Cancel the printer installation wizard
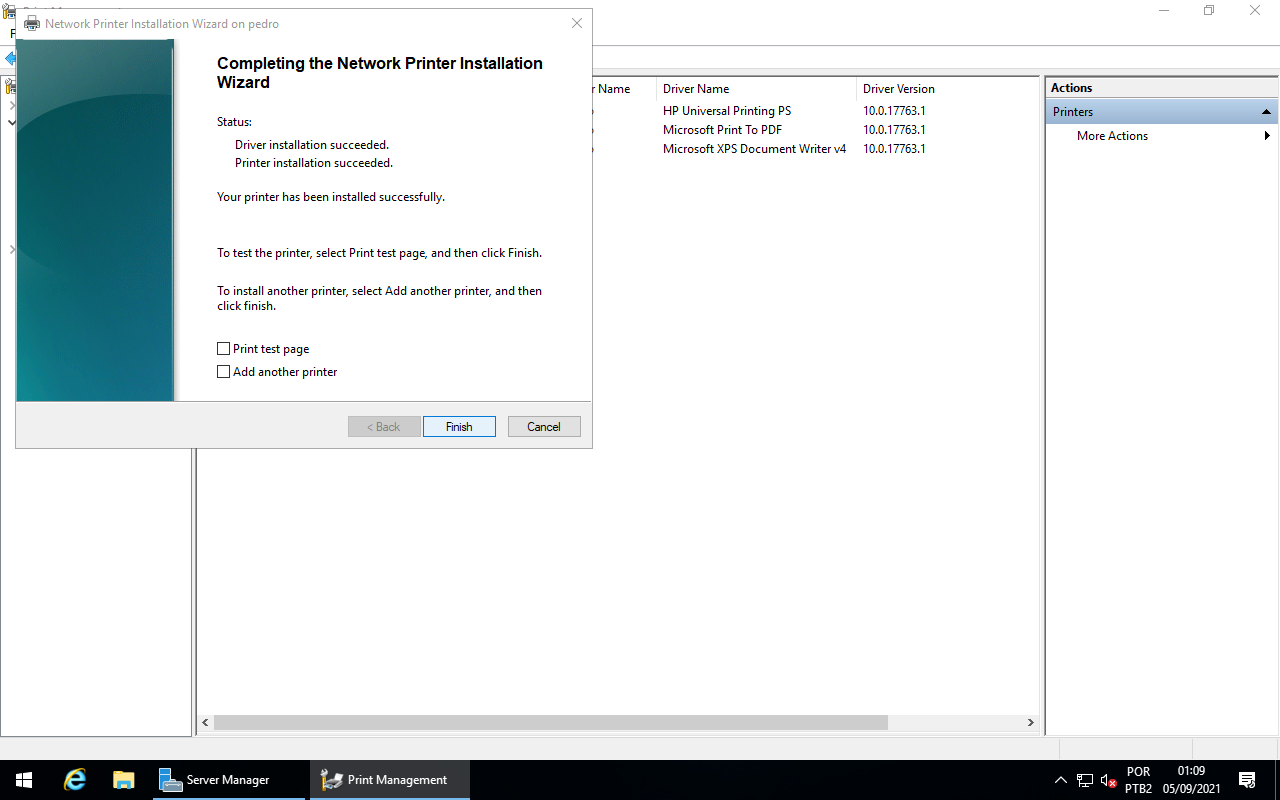This screenshot has width=1280, height=800. click(x=544, y=426)
